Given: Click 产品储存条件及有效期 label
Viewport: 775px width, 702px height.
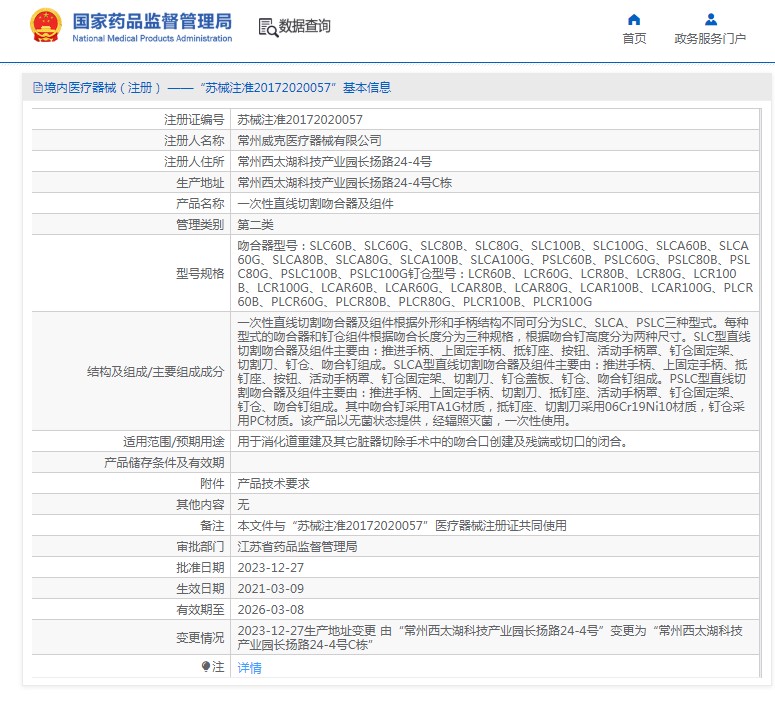Looking at the screenshot, I should click(x=164, y=463).
